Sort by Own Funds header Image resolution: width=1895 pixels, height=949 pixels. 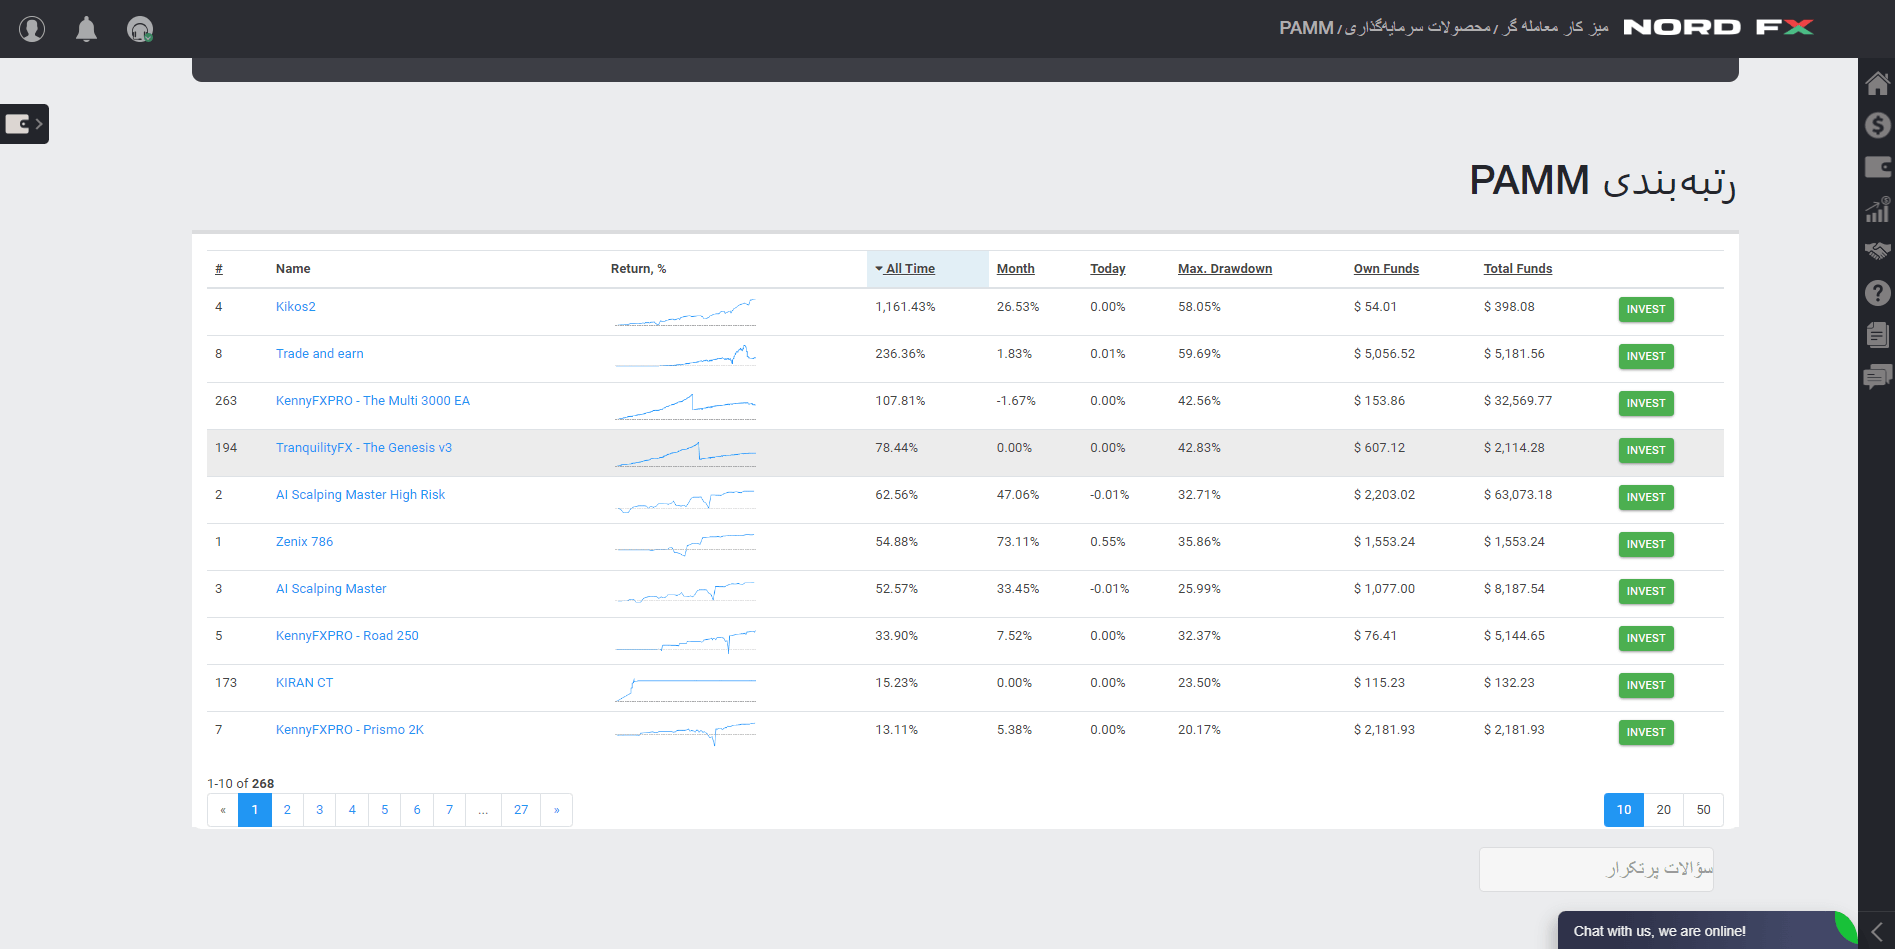[x=1386, y=269]
